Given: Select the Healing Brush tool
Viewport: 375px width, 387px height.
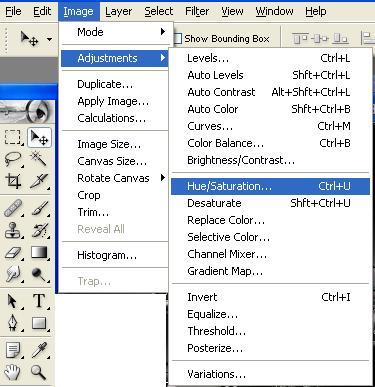Looking at the screenshot, I should click(13, 208).
